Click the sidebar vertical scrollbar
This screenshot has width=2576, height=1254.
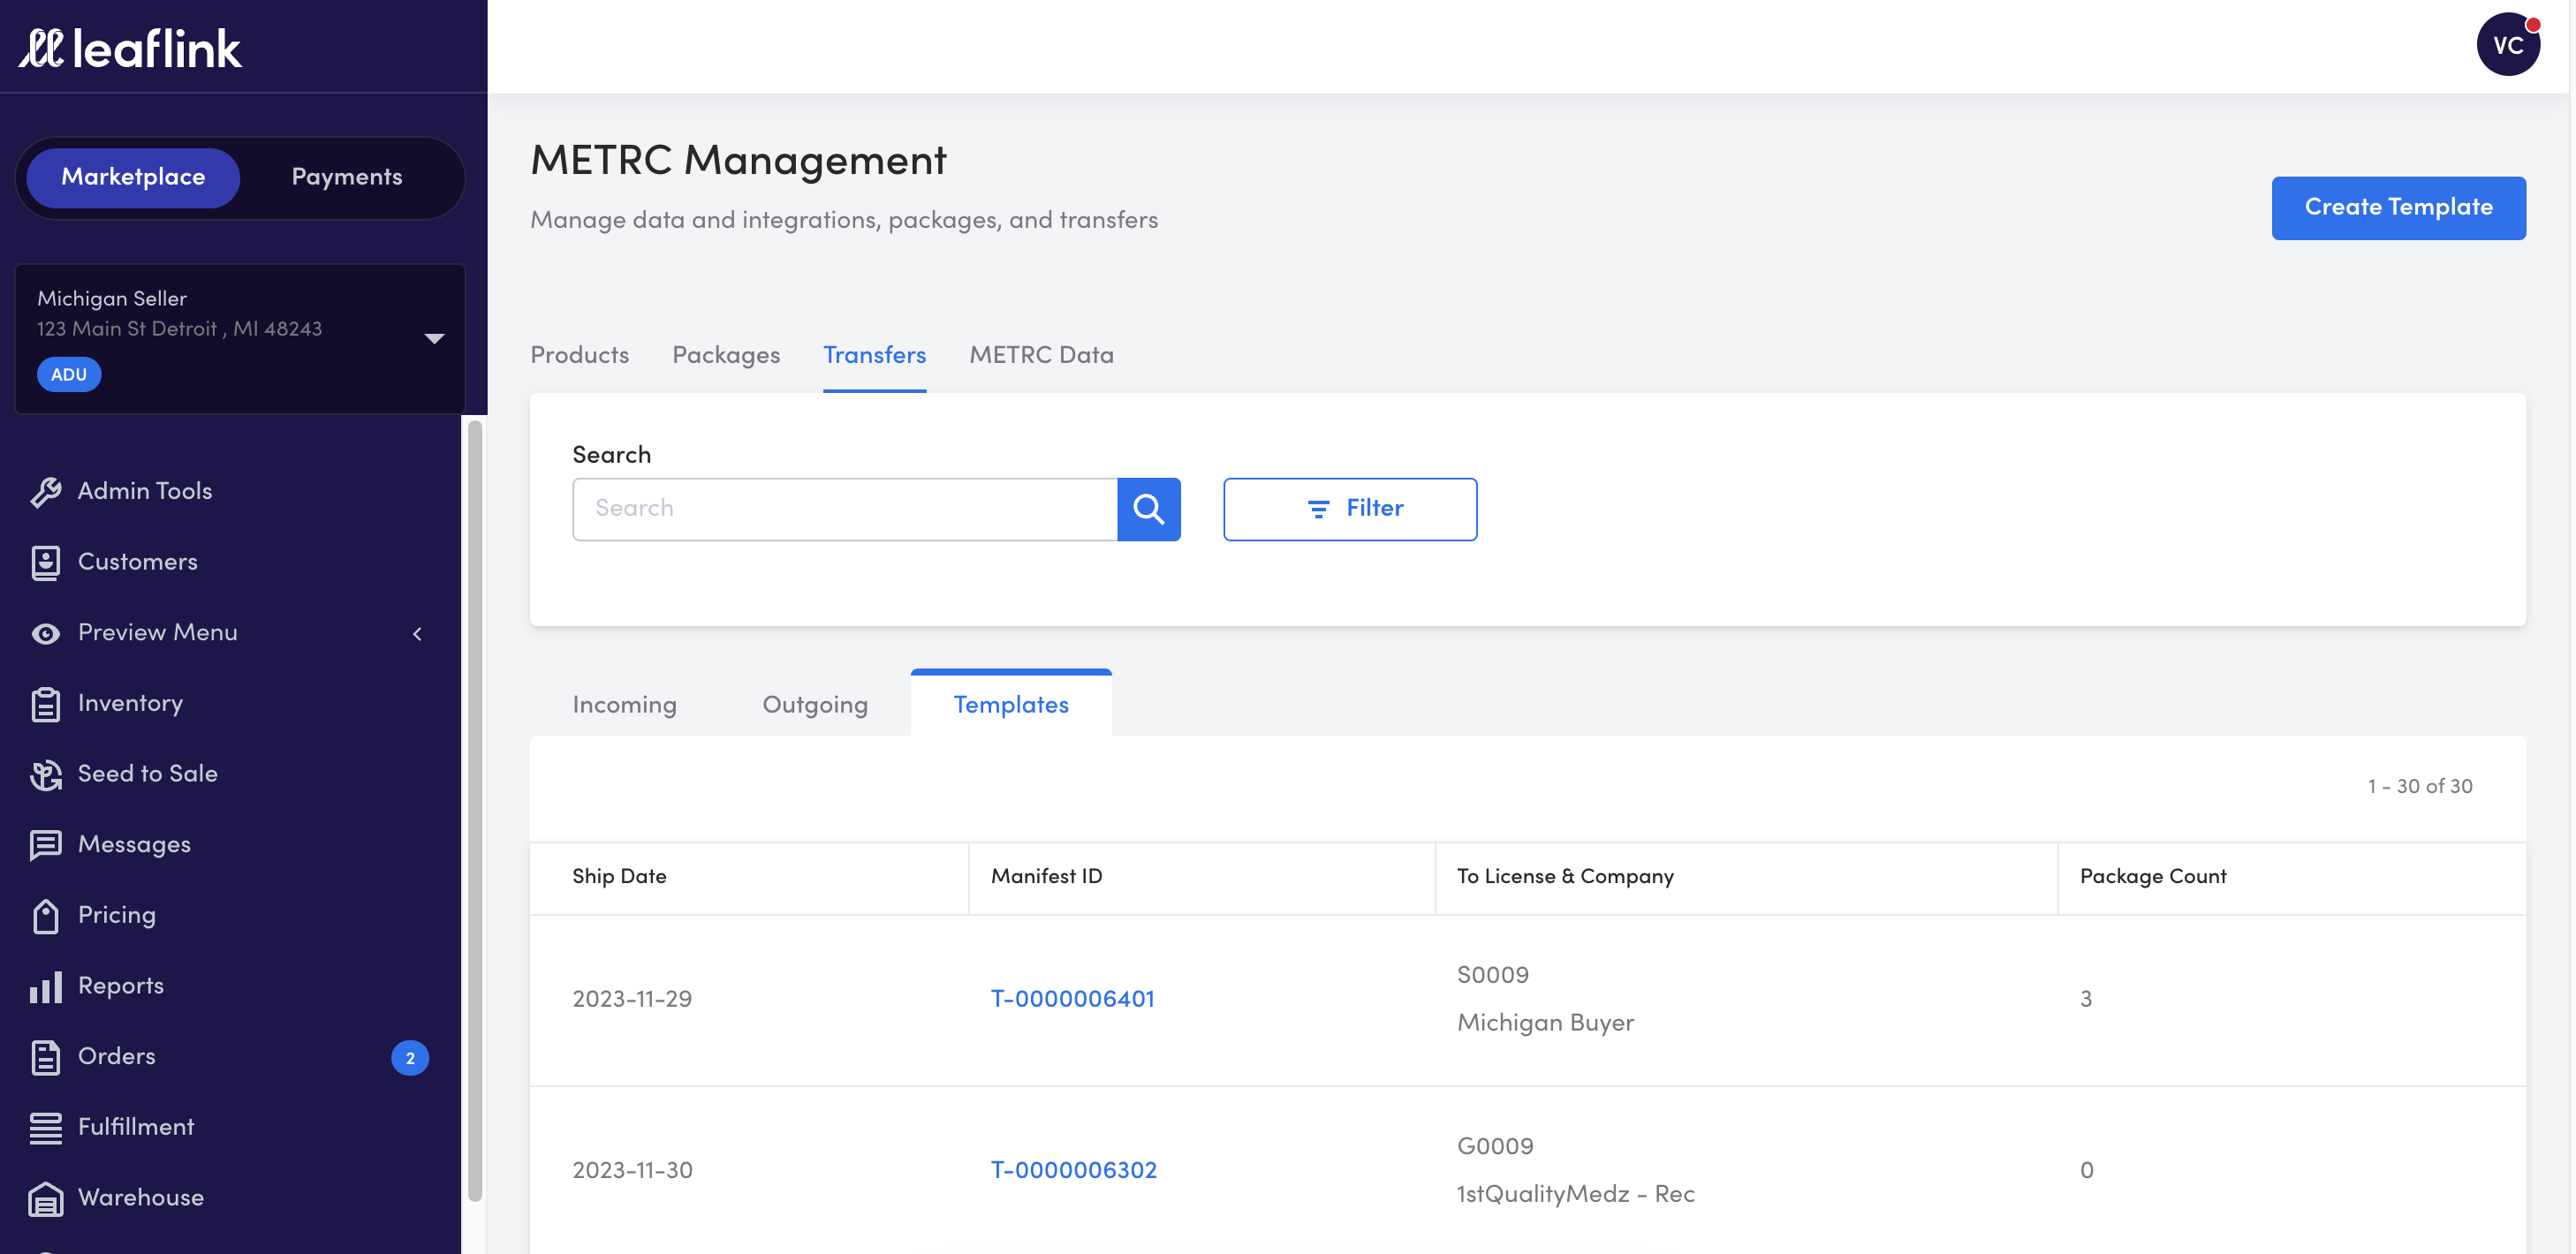pyautogui.click(x=475, y=810)
